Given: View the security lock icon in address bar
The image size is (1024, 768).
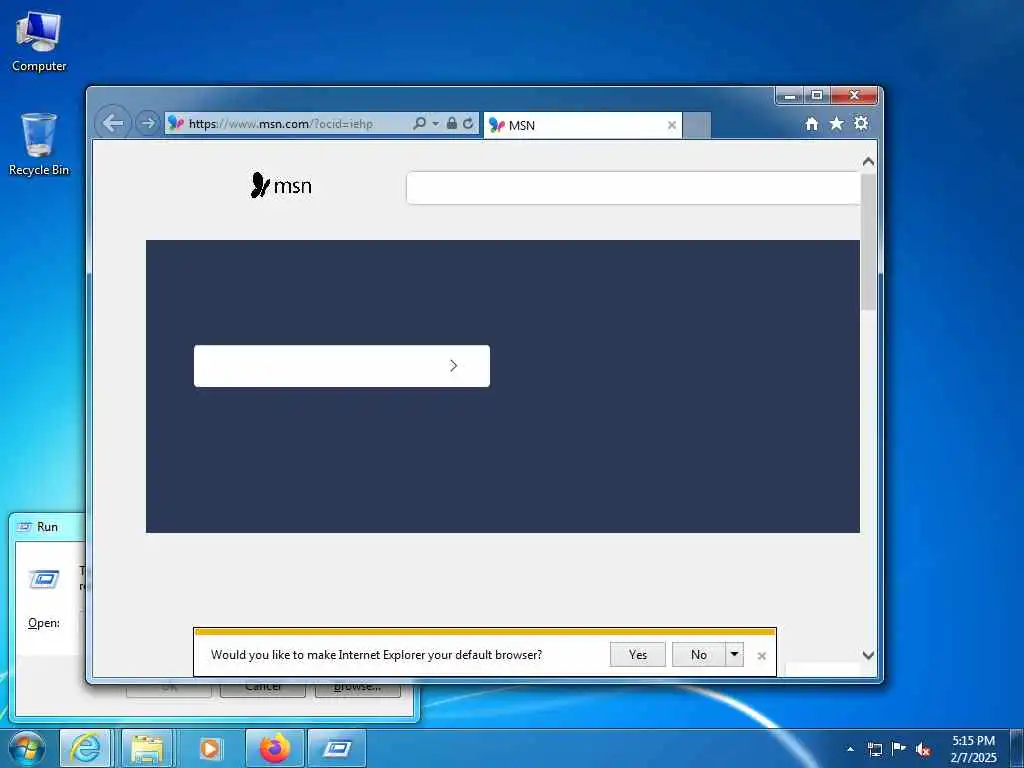Looking at the screenshot, I should pos(451,123).
